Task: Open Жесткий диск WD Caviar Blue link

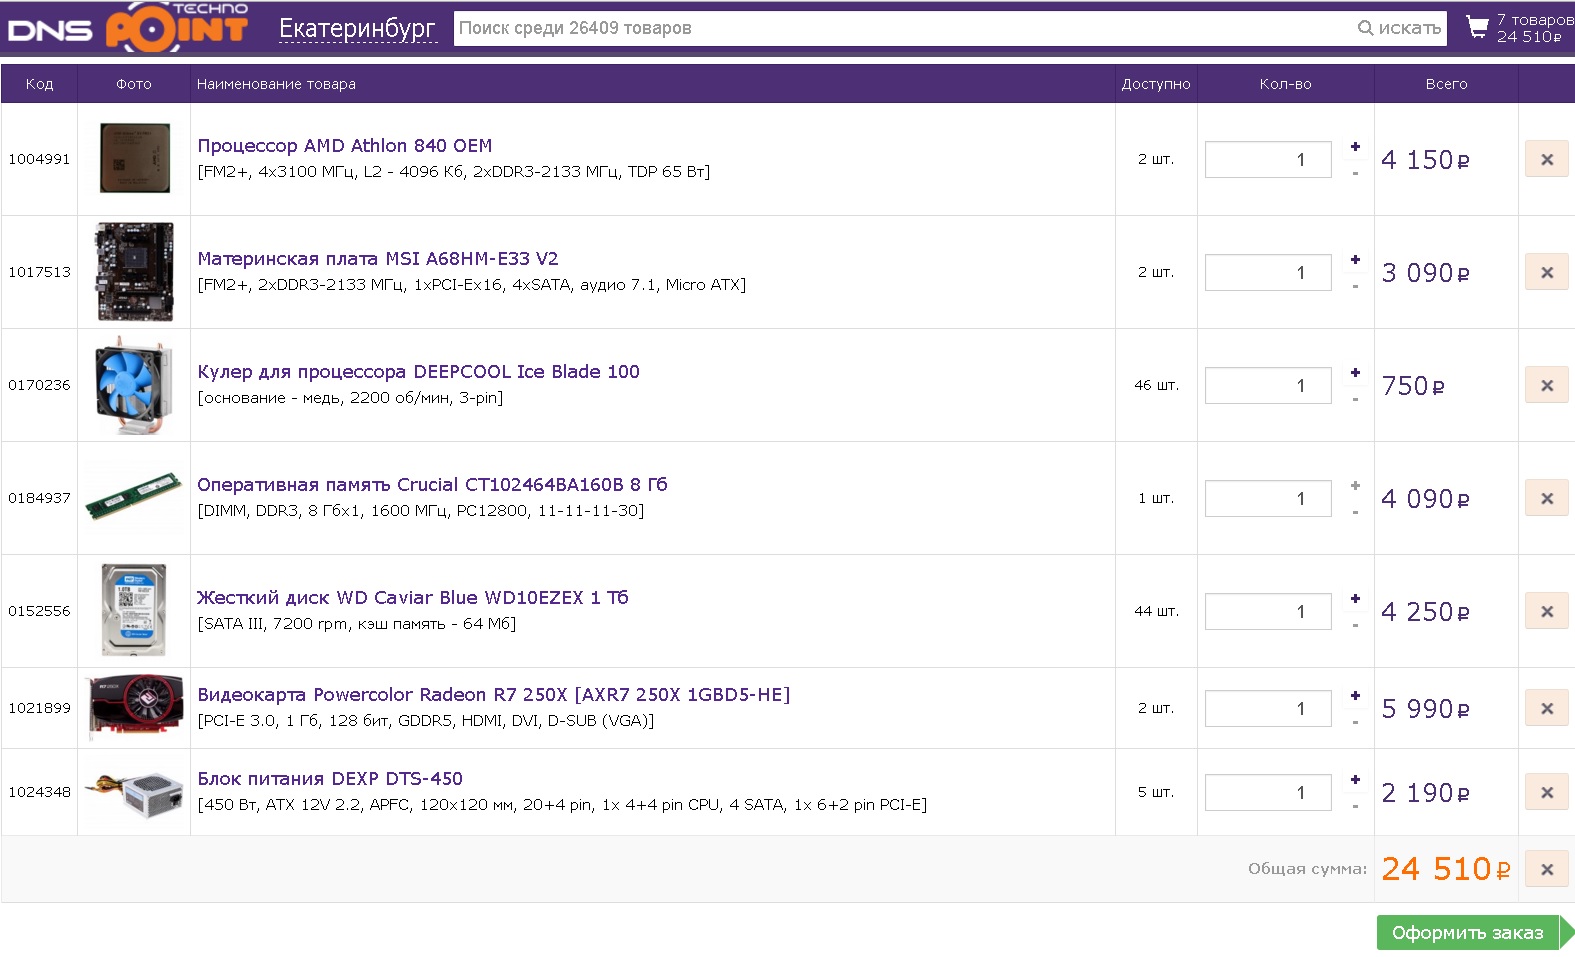Action: tap(413, 598)
